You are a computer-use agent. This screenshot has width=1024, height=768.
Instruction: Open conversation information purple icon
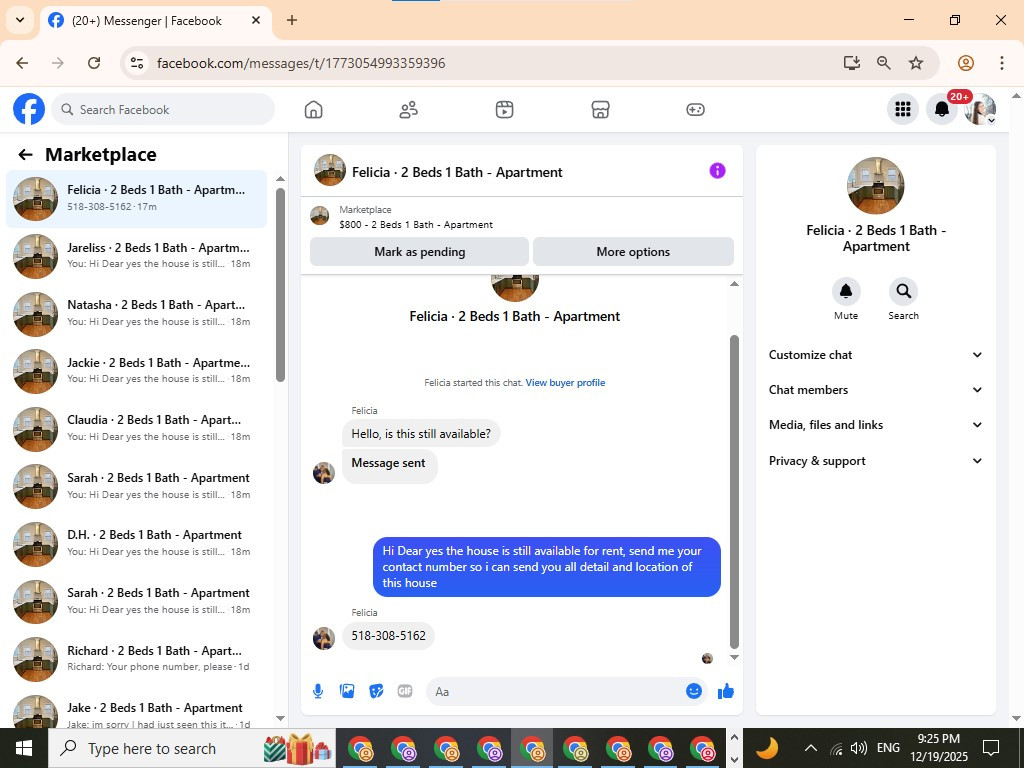(x=717, y=170)
